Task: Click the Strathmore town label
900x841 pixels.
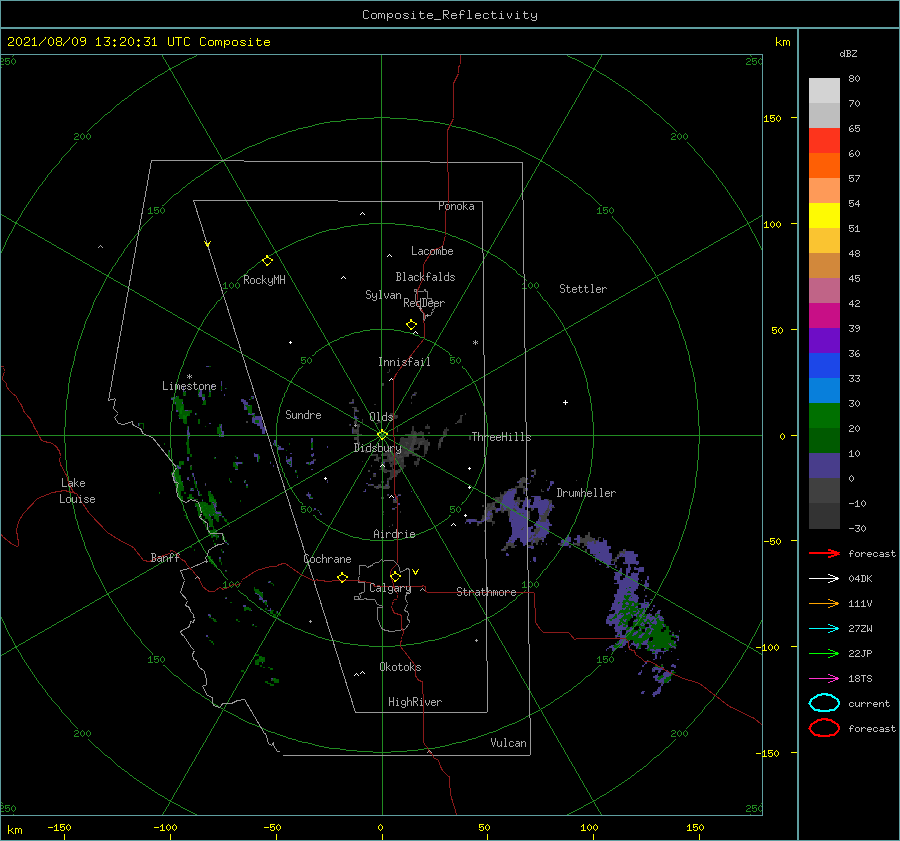Action: pyautogui.click(x=486, y=592)
